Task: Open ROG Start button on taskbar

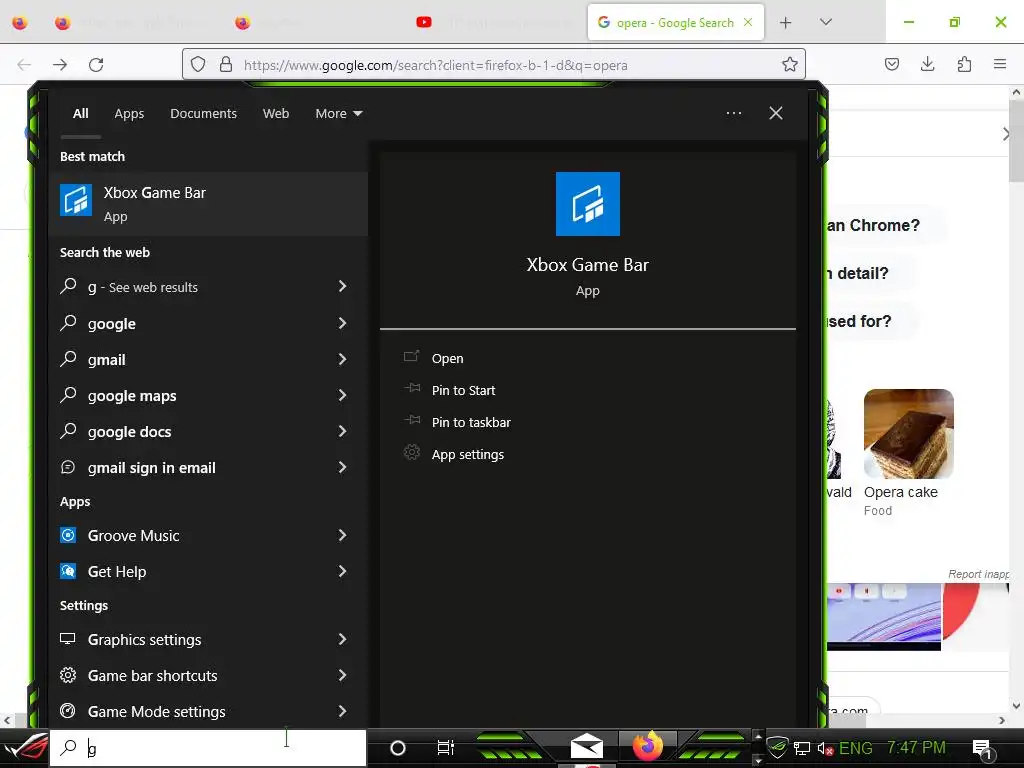Action: coord(25,748)
